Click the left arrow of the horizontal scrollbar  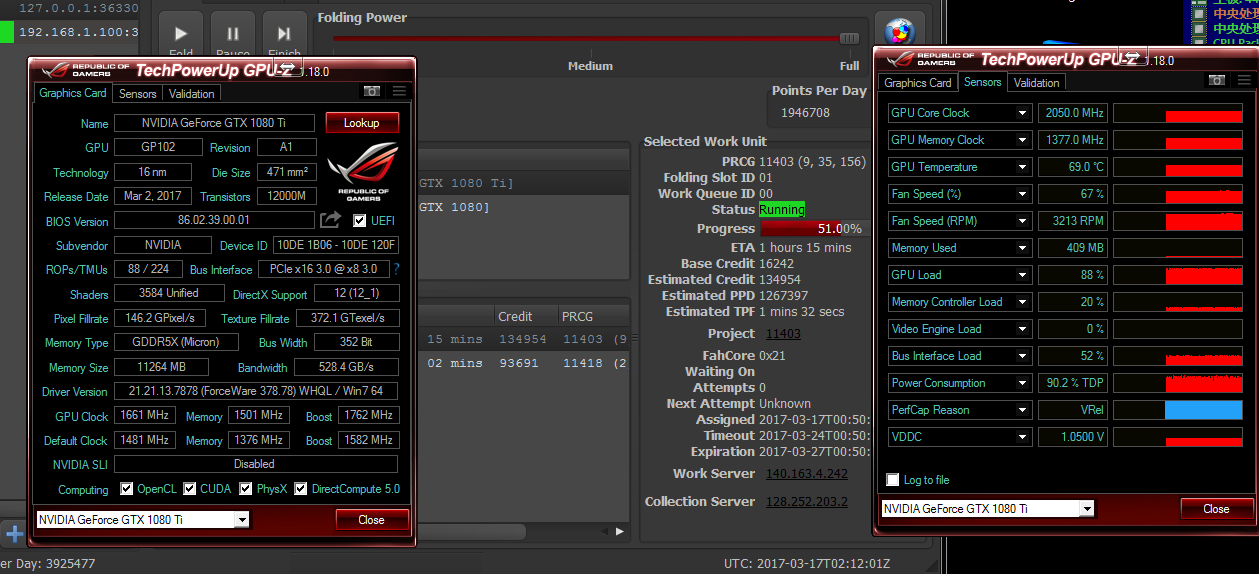[605, 531]
